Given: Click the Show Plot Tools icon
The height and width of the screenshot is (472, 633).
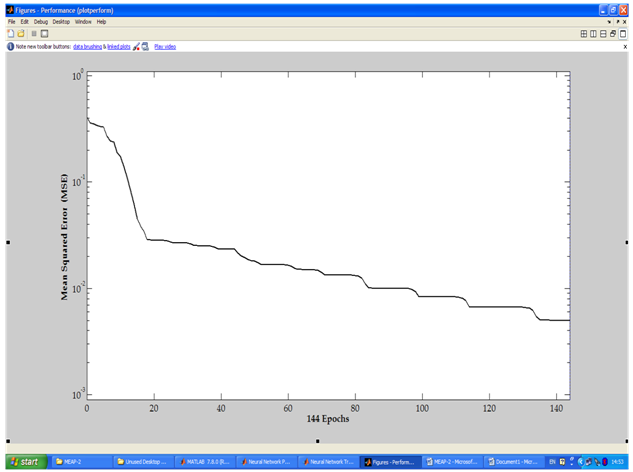Looking at the screenshot, I should [44, 33].
